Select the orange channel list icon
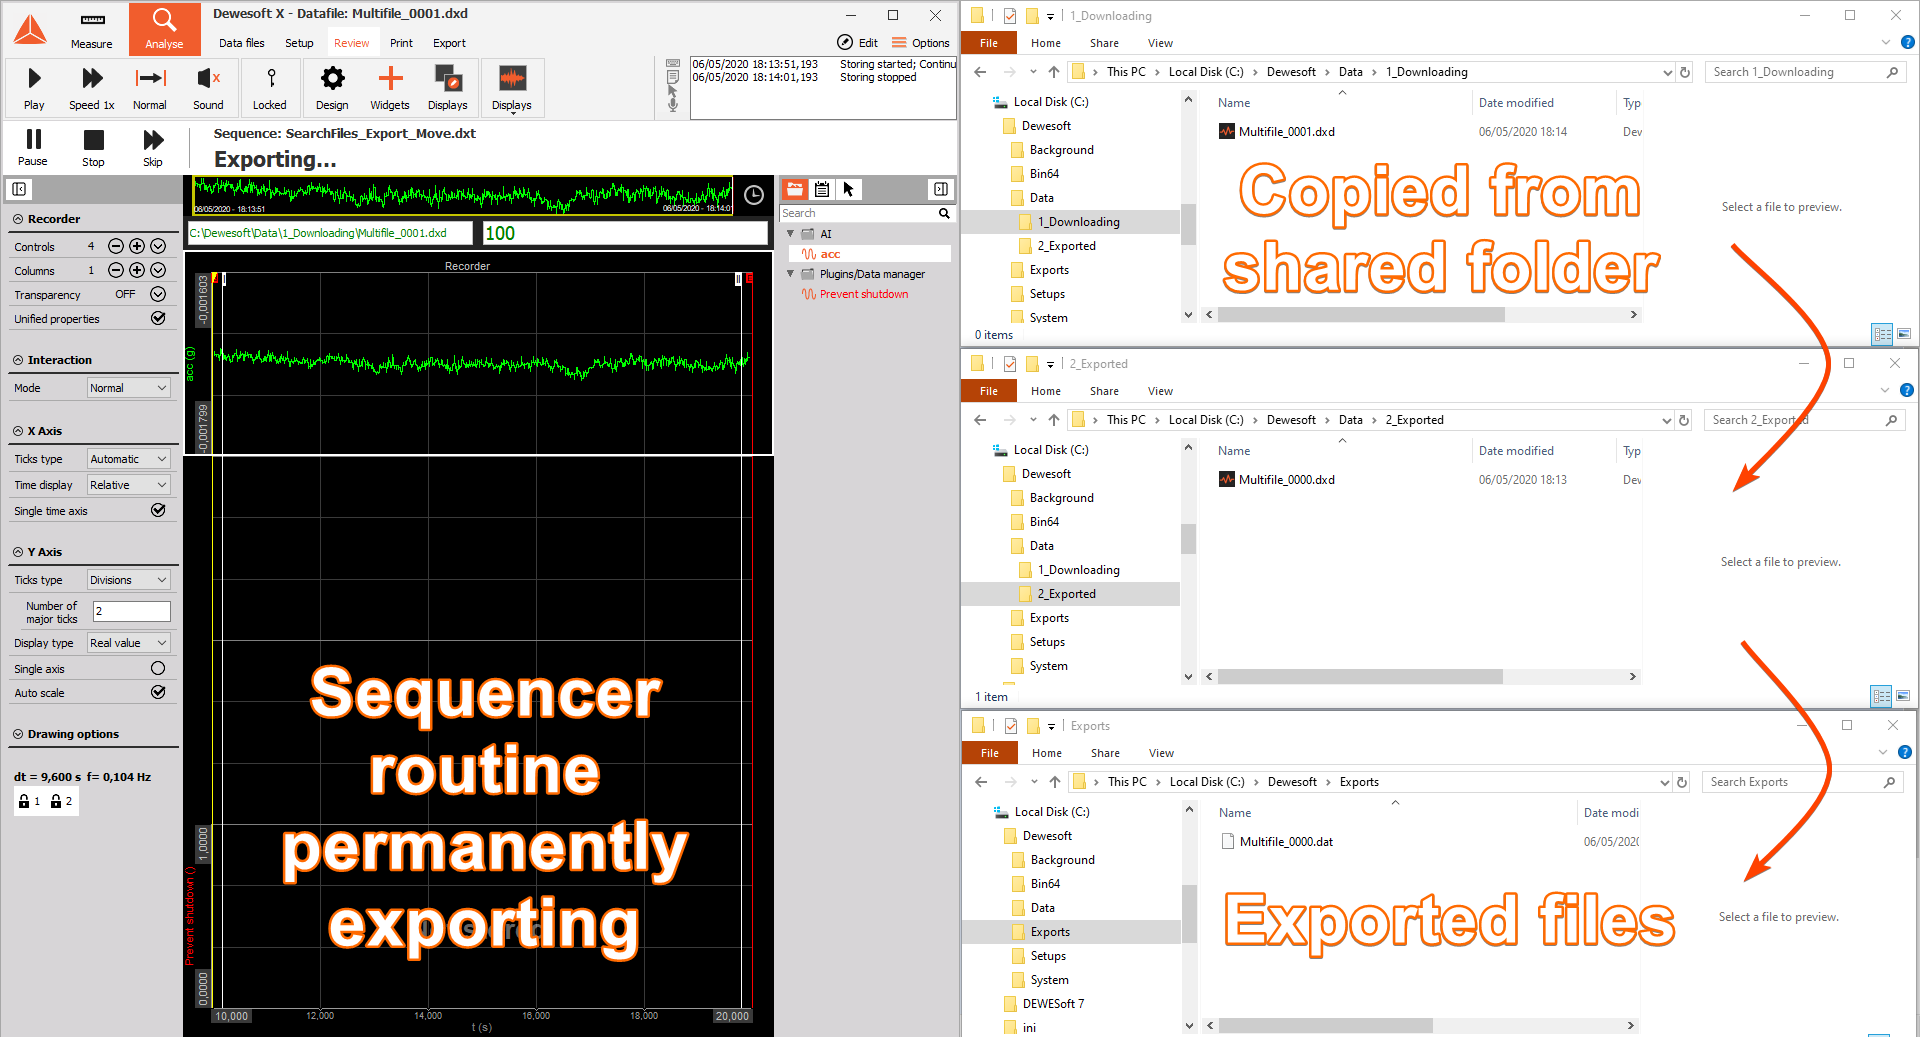1920x1037 pixels. point(795,189)
